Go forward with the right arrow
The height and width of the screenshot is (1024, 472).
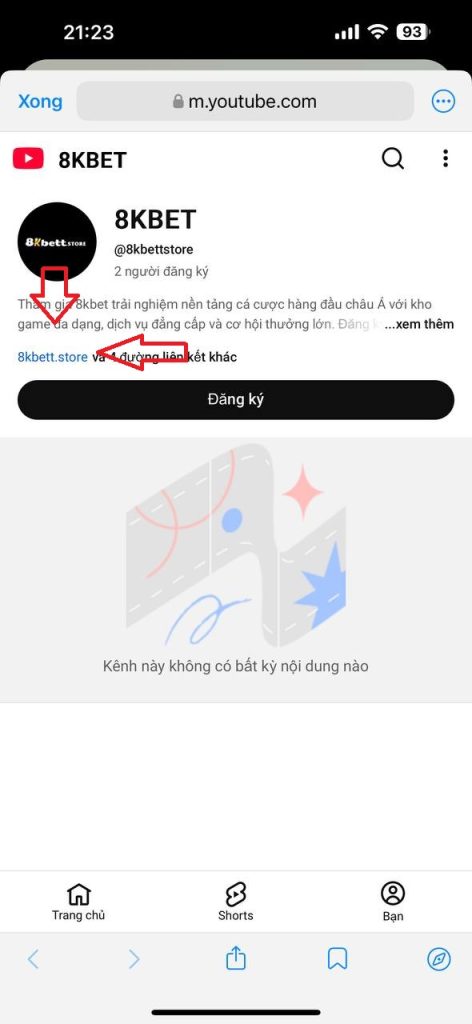click(134, 959)
